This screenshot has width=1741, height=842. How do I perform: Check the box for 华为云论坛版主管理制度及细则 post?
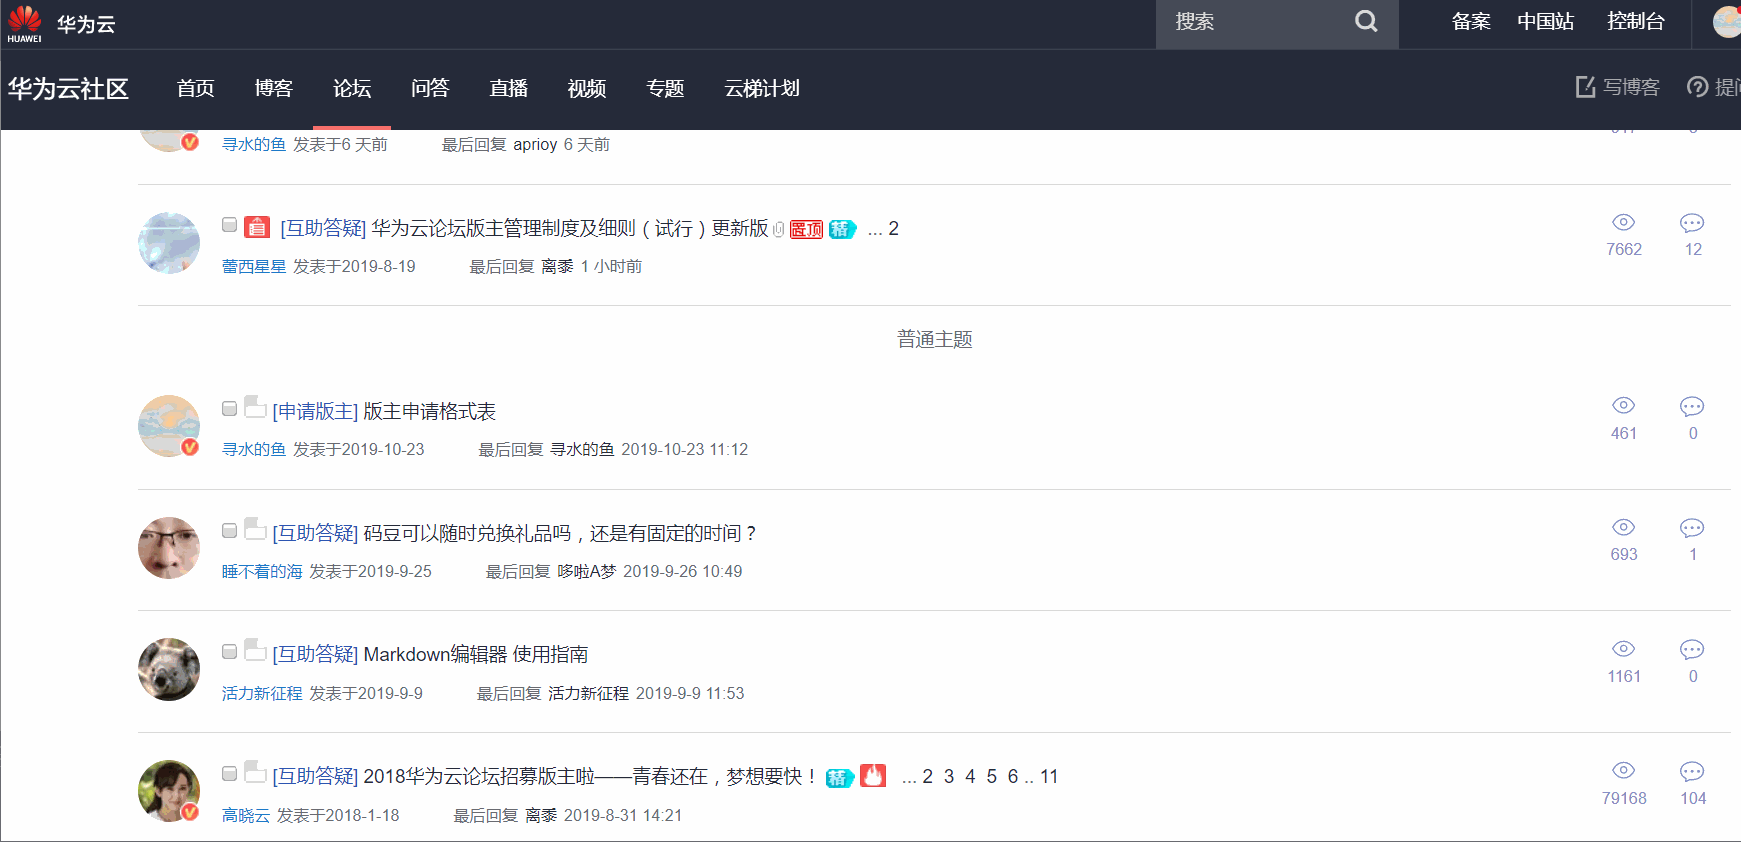pyautogui.click(x=230, y=225)
